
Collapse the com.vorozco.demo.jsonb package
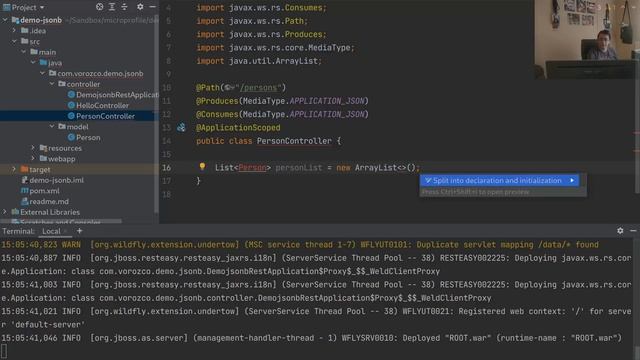[42, 73]
